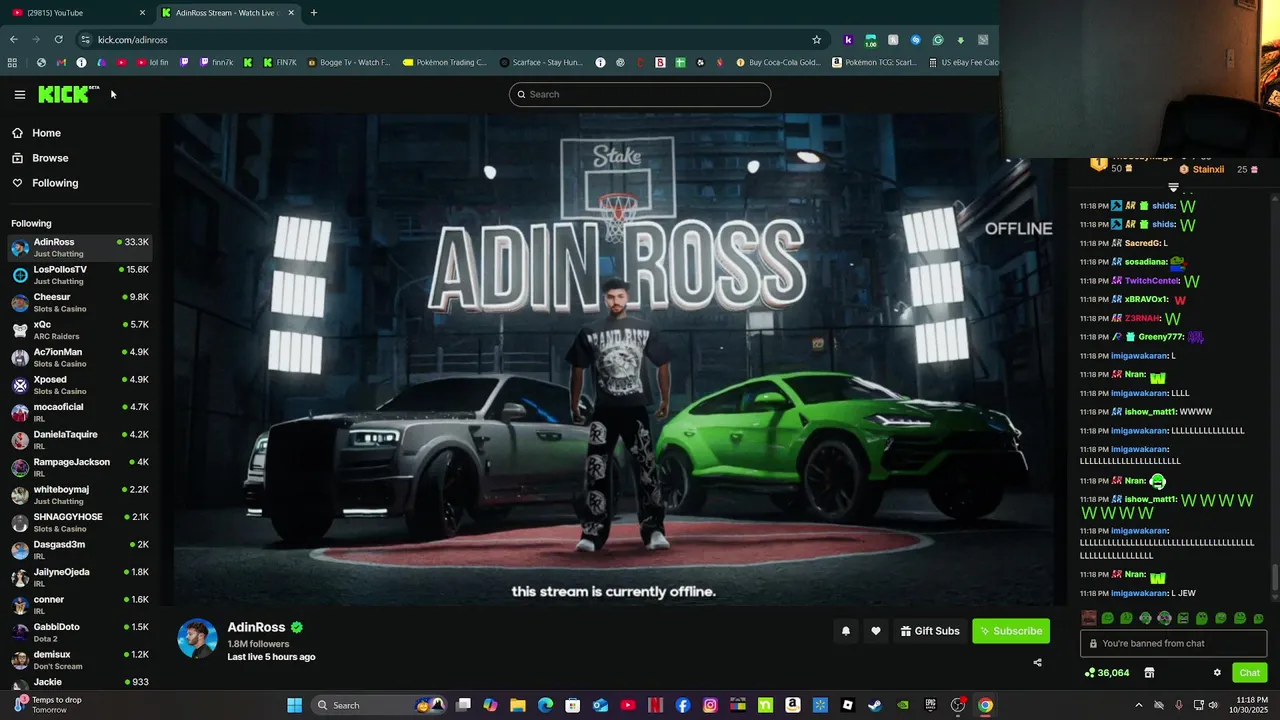Click 'TwitchCentel' username in chat

1153,281
